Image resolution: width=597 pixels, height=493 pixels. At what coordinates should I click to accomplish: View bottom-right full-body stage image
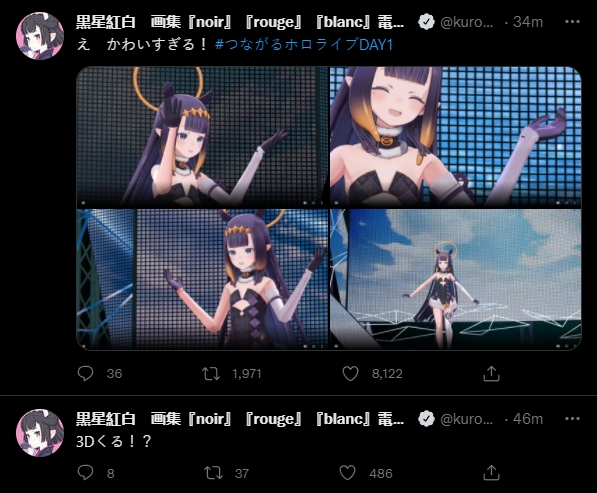(x=455, y=279)
